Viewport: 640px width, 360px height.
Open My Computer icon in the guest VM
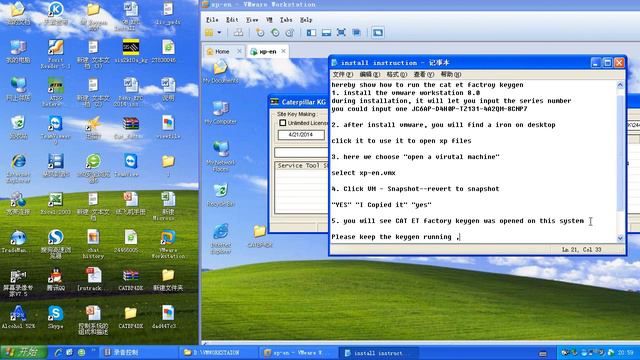coord(220,113)
